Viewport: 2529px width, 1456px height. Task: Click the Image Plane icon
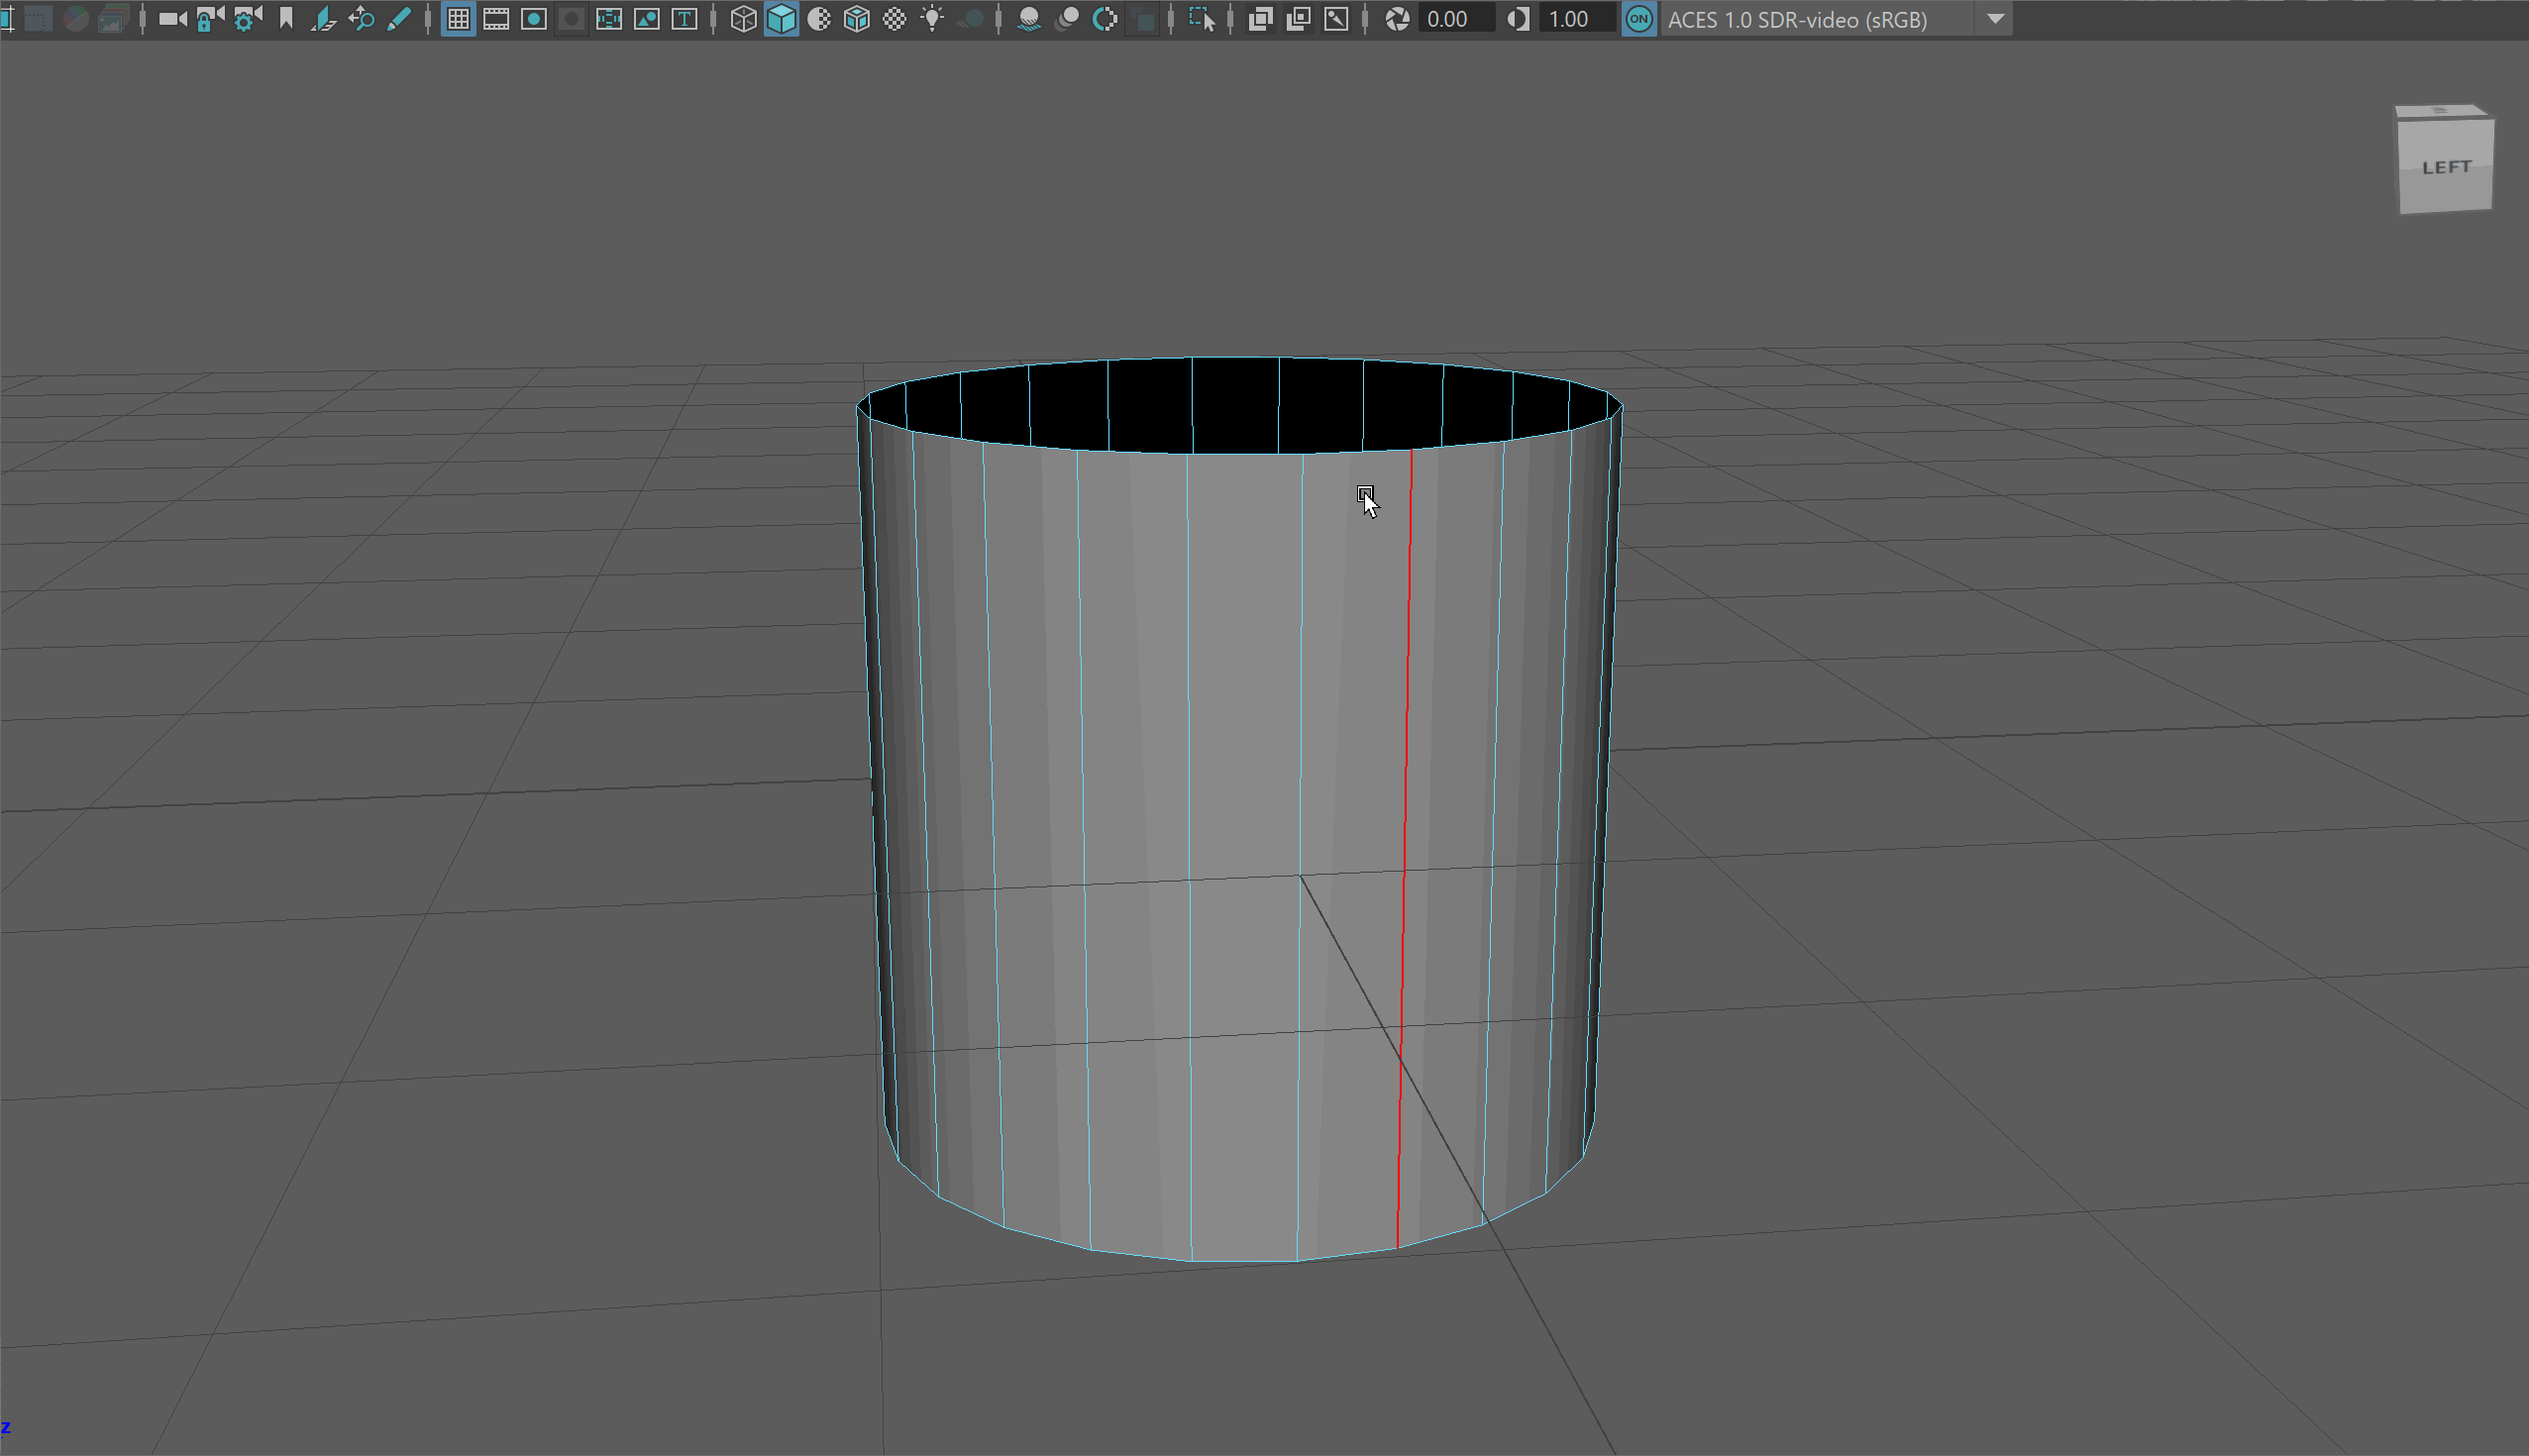(323, 19)
